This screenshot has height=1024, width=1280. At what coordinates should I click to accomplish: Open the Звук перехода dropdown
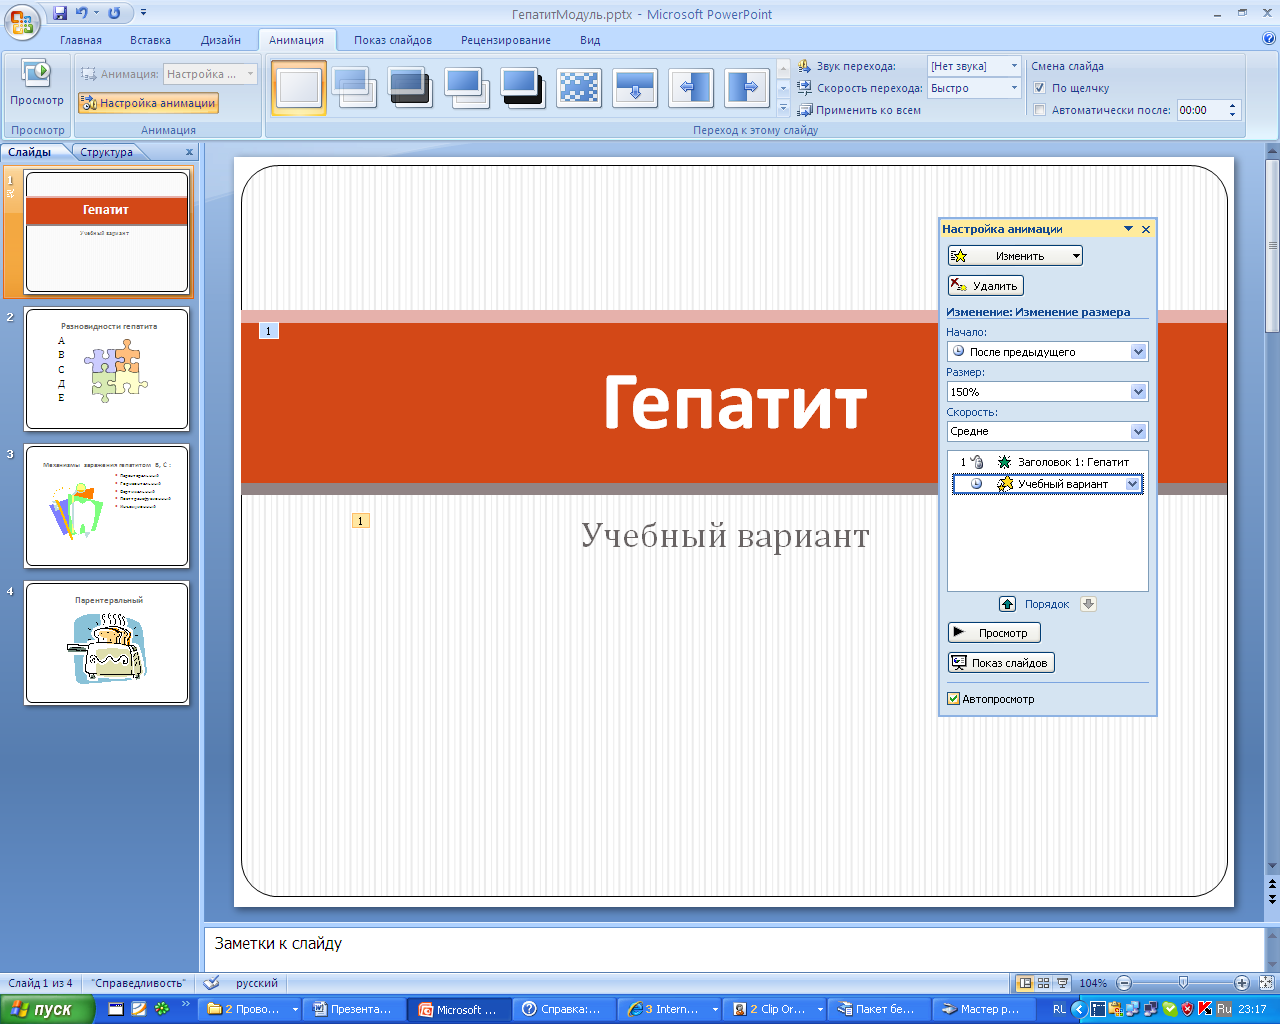(1014, 66)
